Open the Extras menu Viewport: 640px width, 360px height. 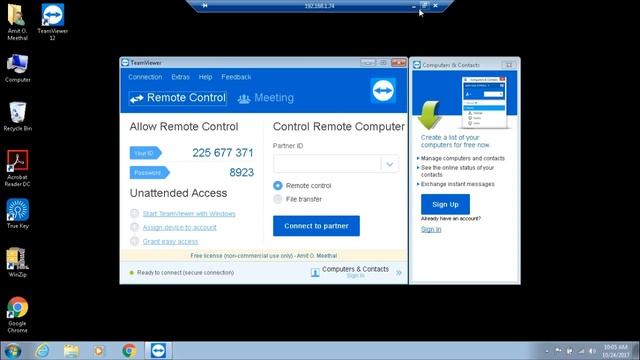point(180,77)
